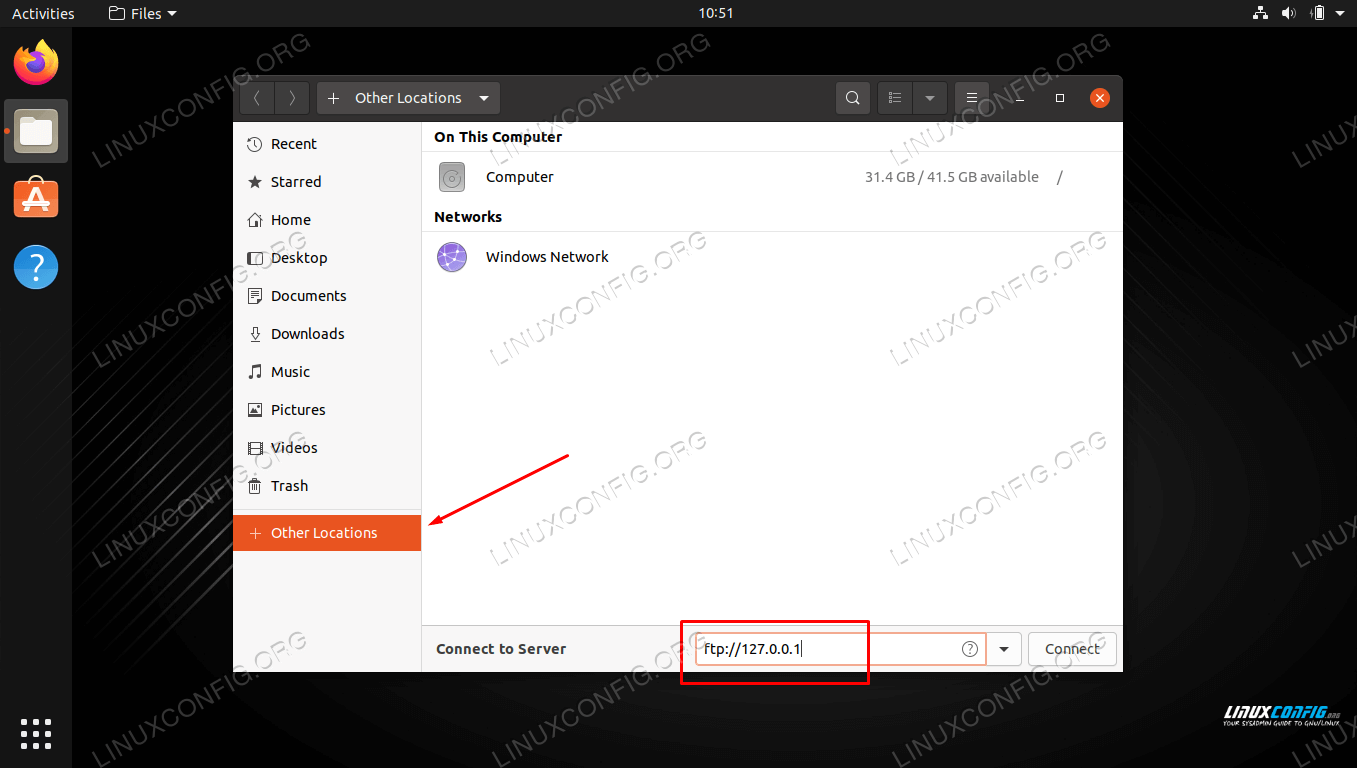Open the system menu arrow in top bar
The image size is (1357, 768).
[x=1340, y=13]
